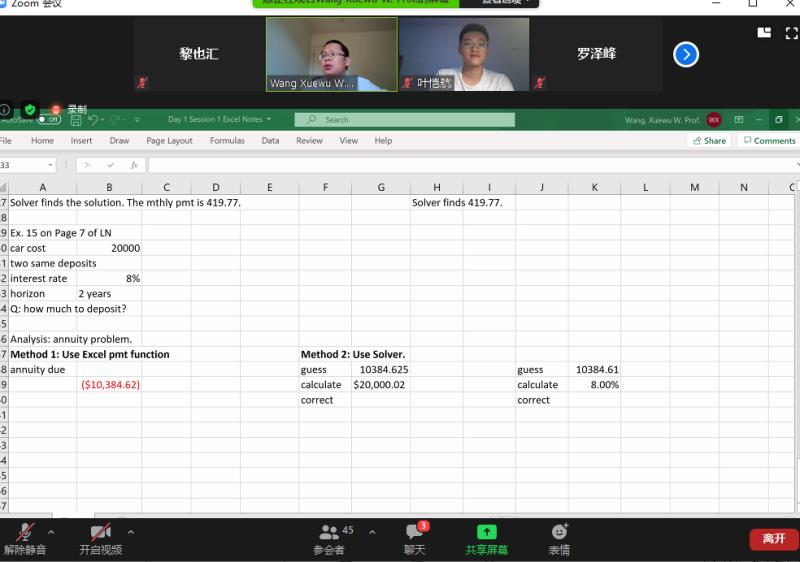Select Wang Xuewu's video thumbnail
This screenshot has height=562, width=800.
(x=330, y=54)
